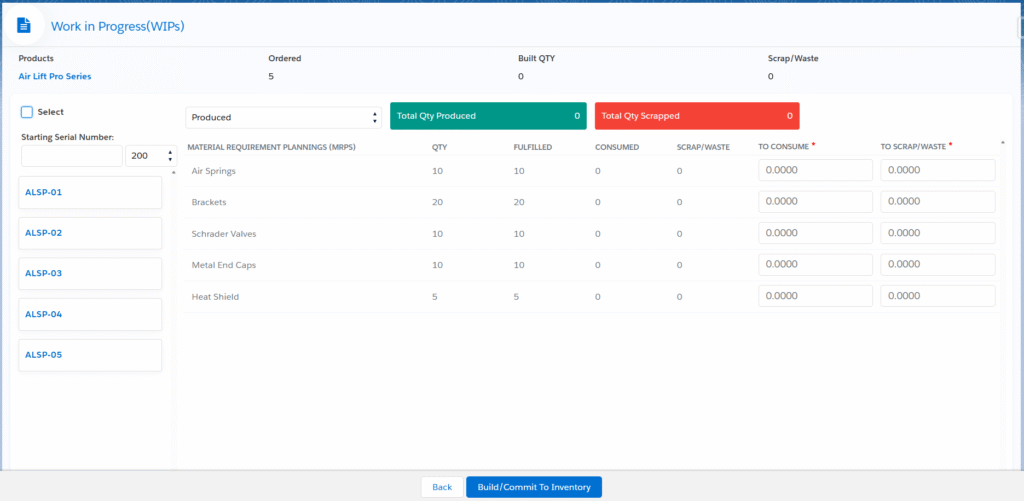This screenshot has height=501, width=1024.
Task: Click To Consume field for Metal End Caps
Action: [815, 265]
